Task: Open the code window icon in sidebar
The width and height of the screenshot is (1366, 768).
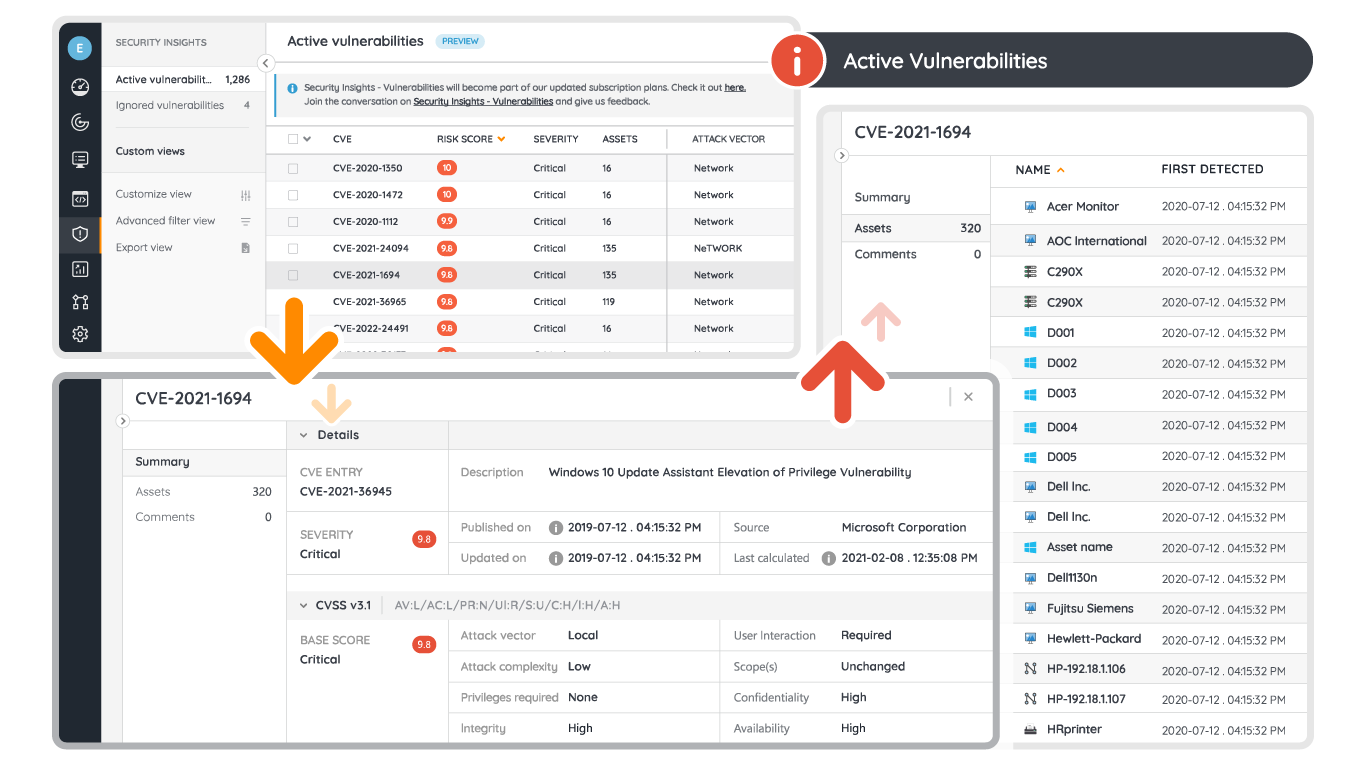Action: click(x=80, y=198)
